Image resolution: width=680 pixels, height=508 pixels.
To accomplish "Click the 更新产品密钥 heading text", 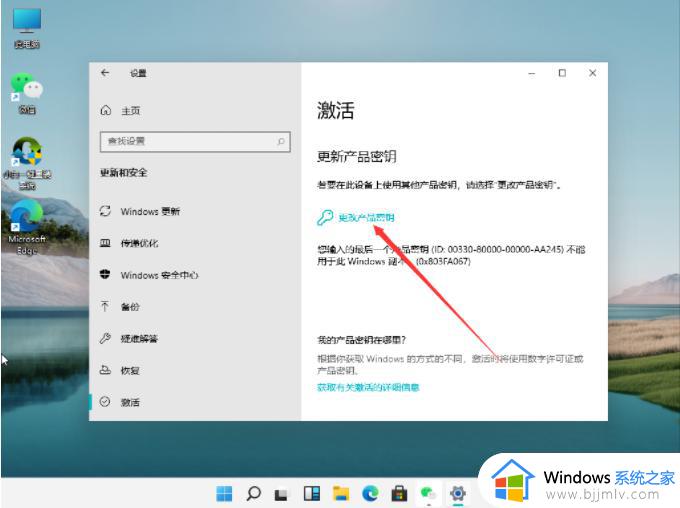I will click(356, 156).
